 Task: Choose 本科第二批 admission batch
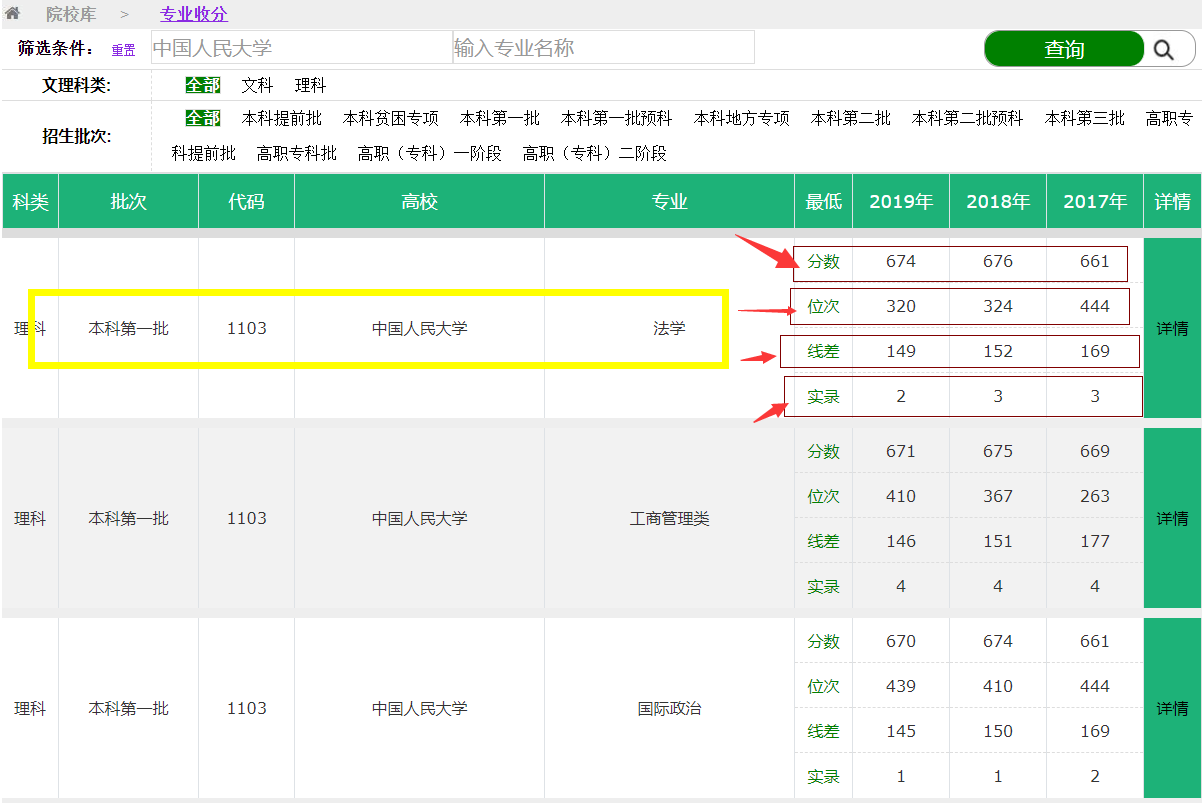point(850,118)
